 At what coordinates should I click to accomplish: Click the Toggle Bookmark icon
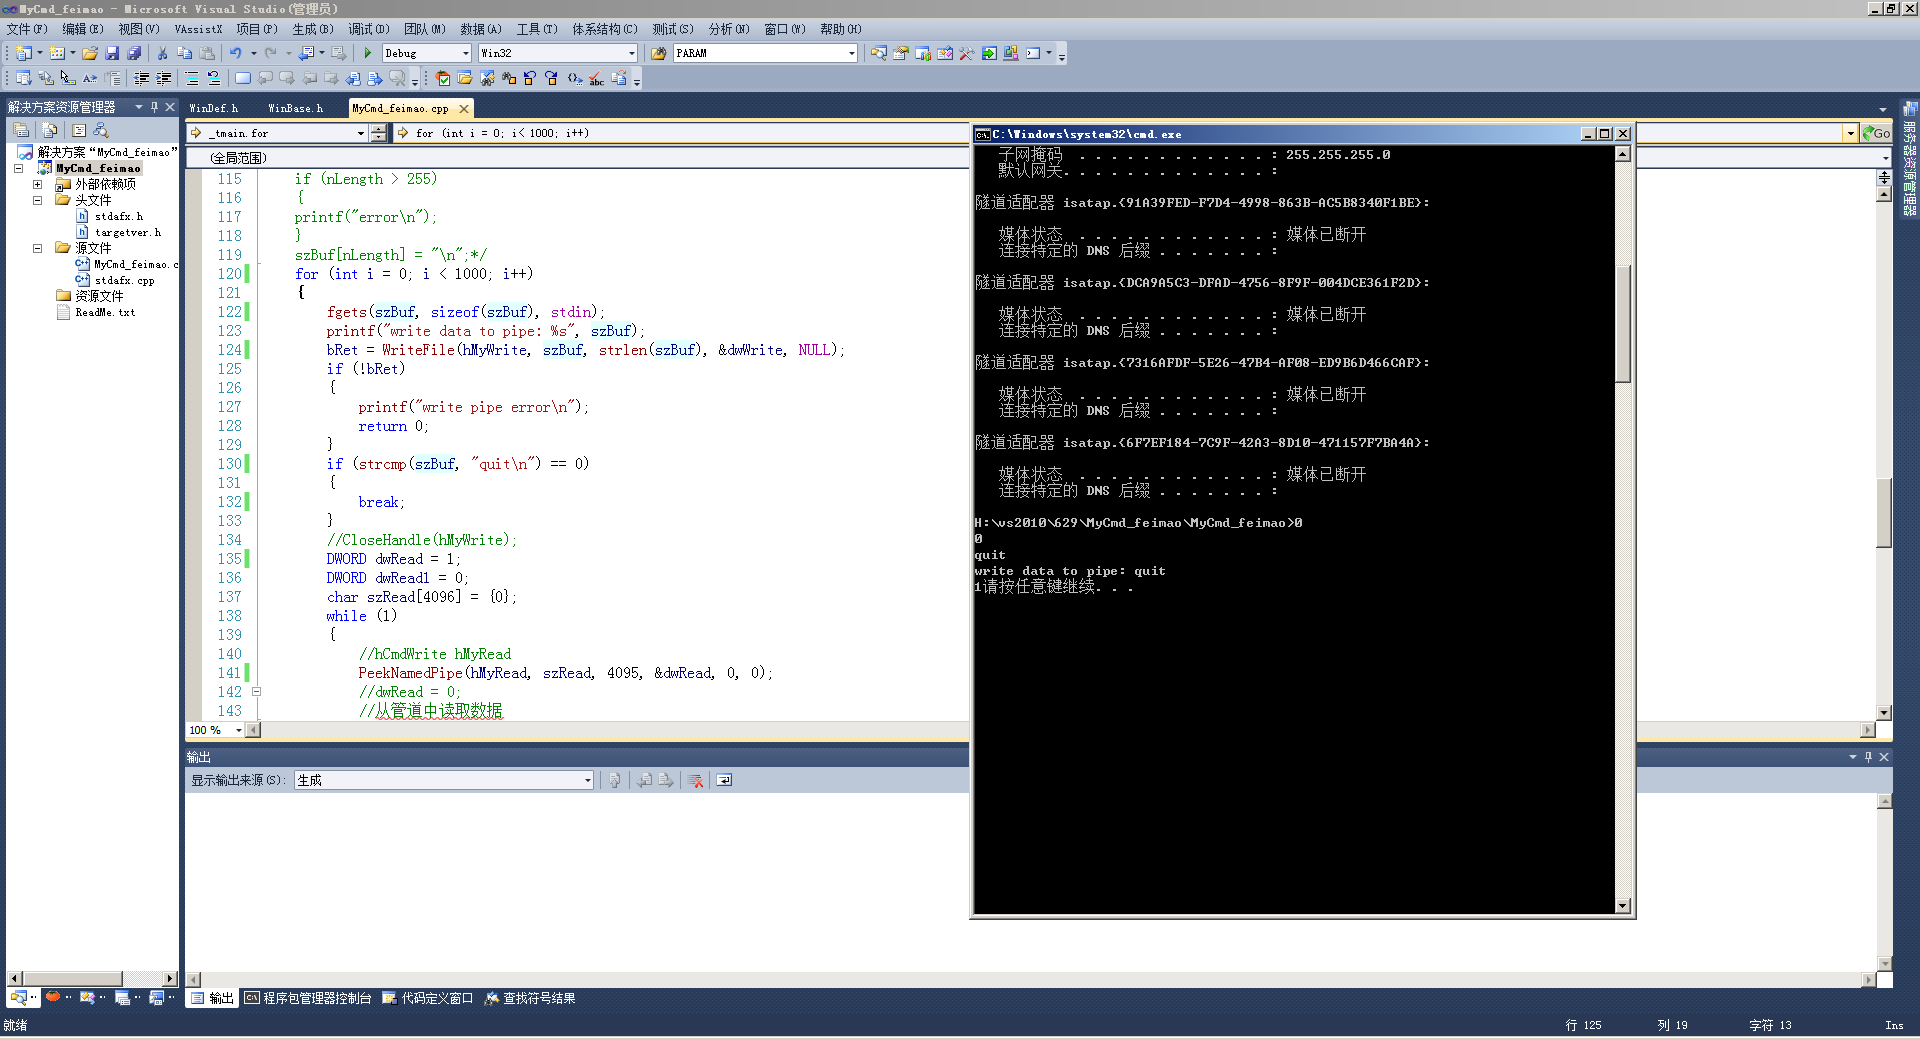[243, 78]
